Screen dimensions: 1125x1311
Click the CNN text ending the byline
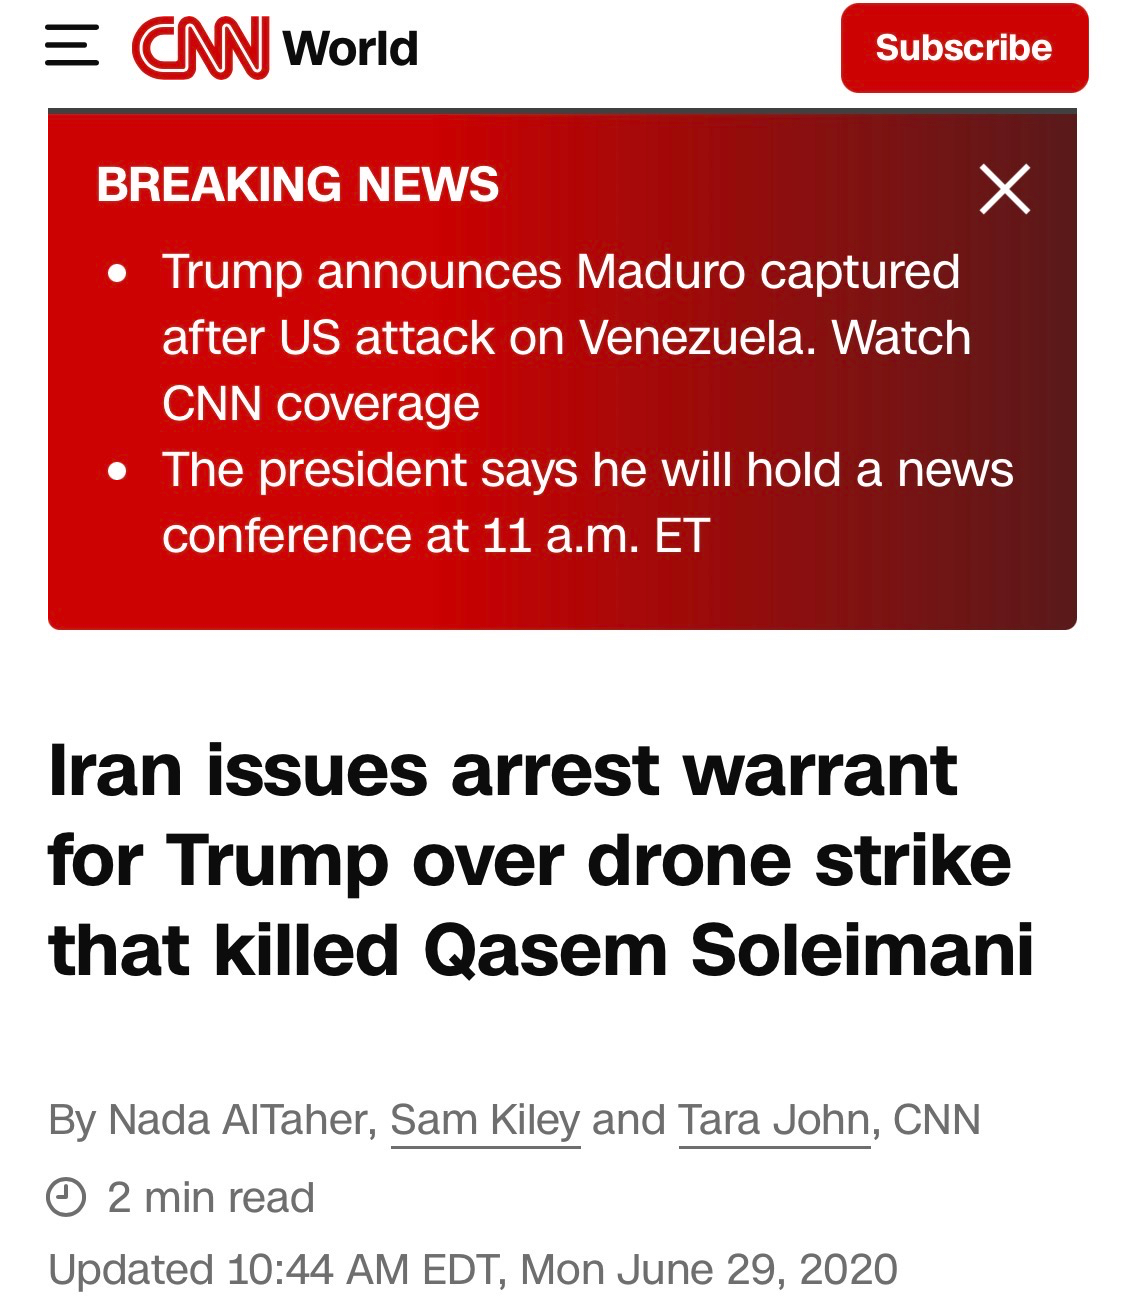click(x=936, y=1120)
